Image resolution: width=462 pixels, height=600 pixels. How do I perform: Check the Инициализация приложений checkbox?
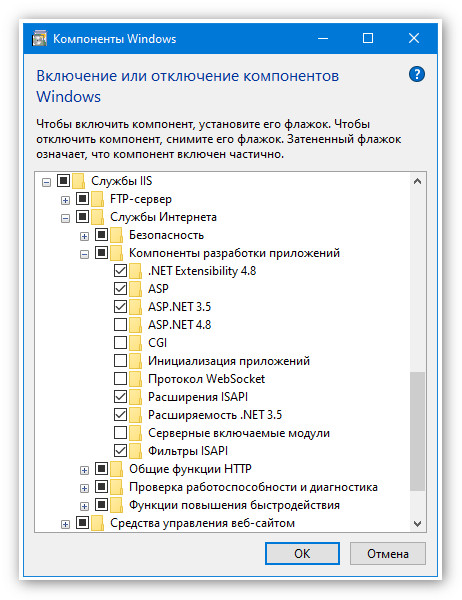[x=121, y=360]
